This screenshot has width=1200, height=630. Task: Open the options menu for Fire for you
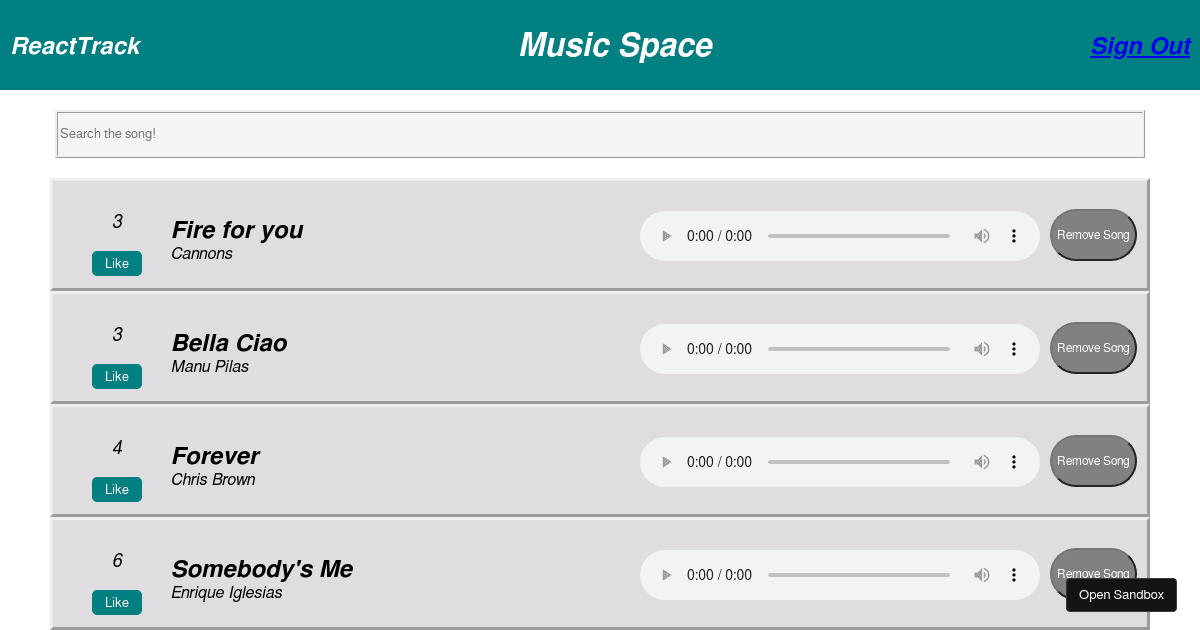(x=1014, y=236)
